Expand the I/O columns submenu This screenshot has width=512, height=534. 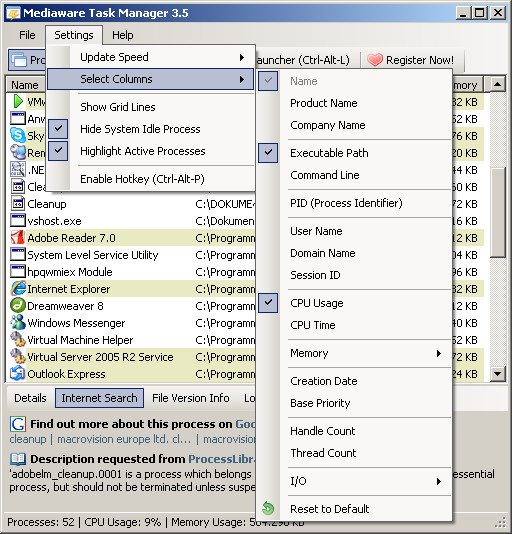pyautogui.click(x=354, y=481)
